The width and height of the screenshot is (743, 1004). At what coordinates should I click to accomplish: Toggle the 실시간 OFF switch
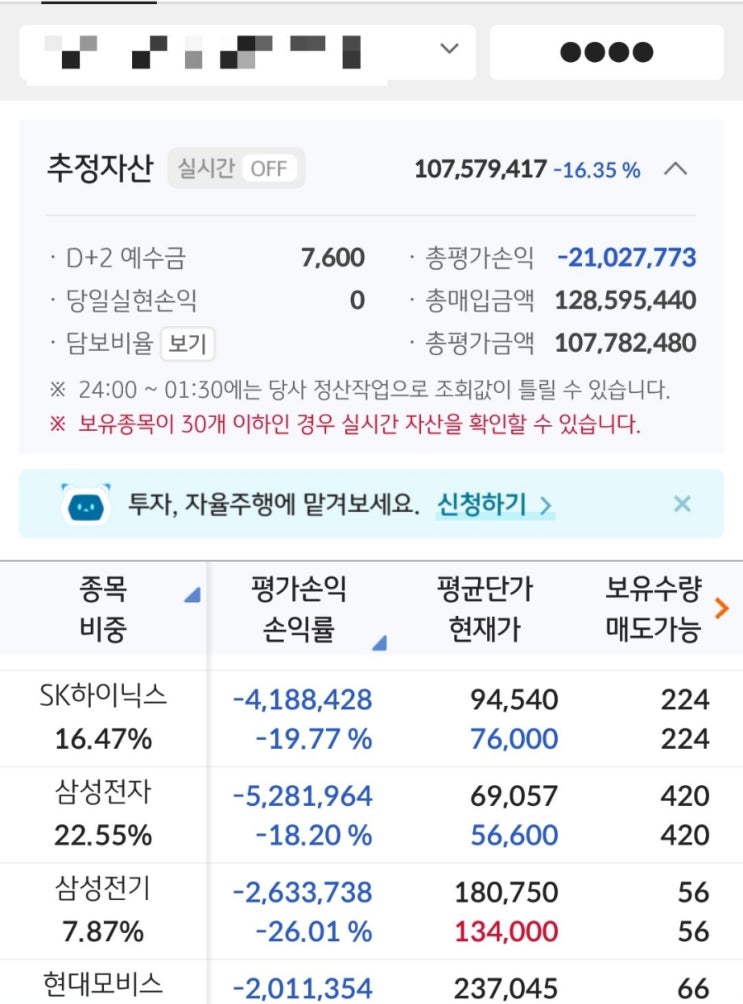[x=236, y=168]
